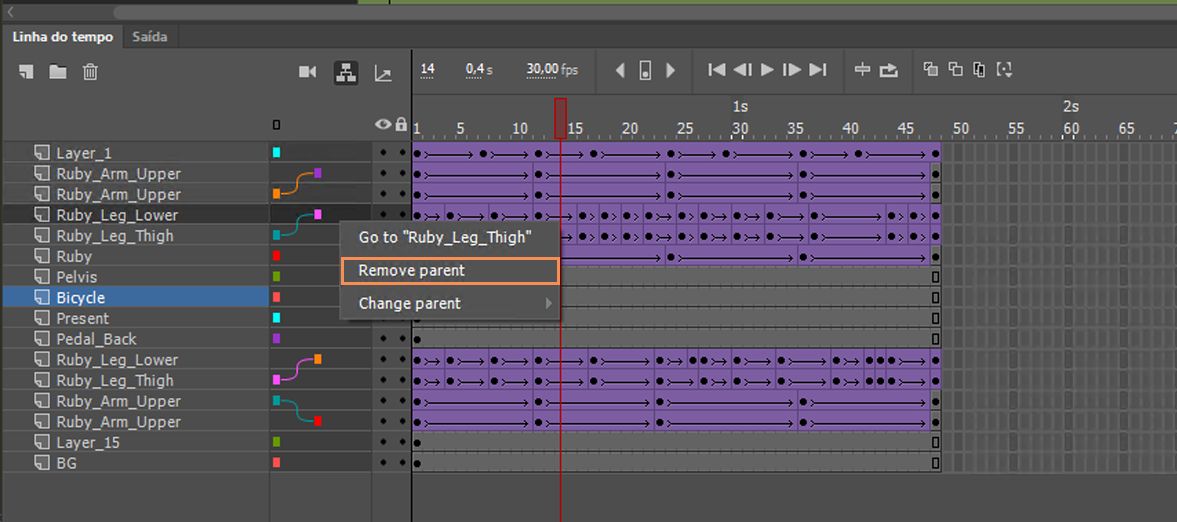Enable onion skin outlines icon
1177x522 pixels.
click(956, 70)
